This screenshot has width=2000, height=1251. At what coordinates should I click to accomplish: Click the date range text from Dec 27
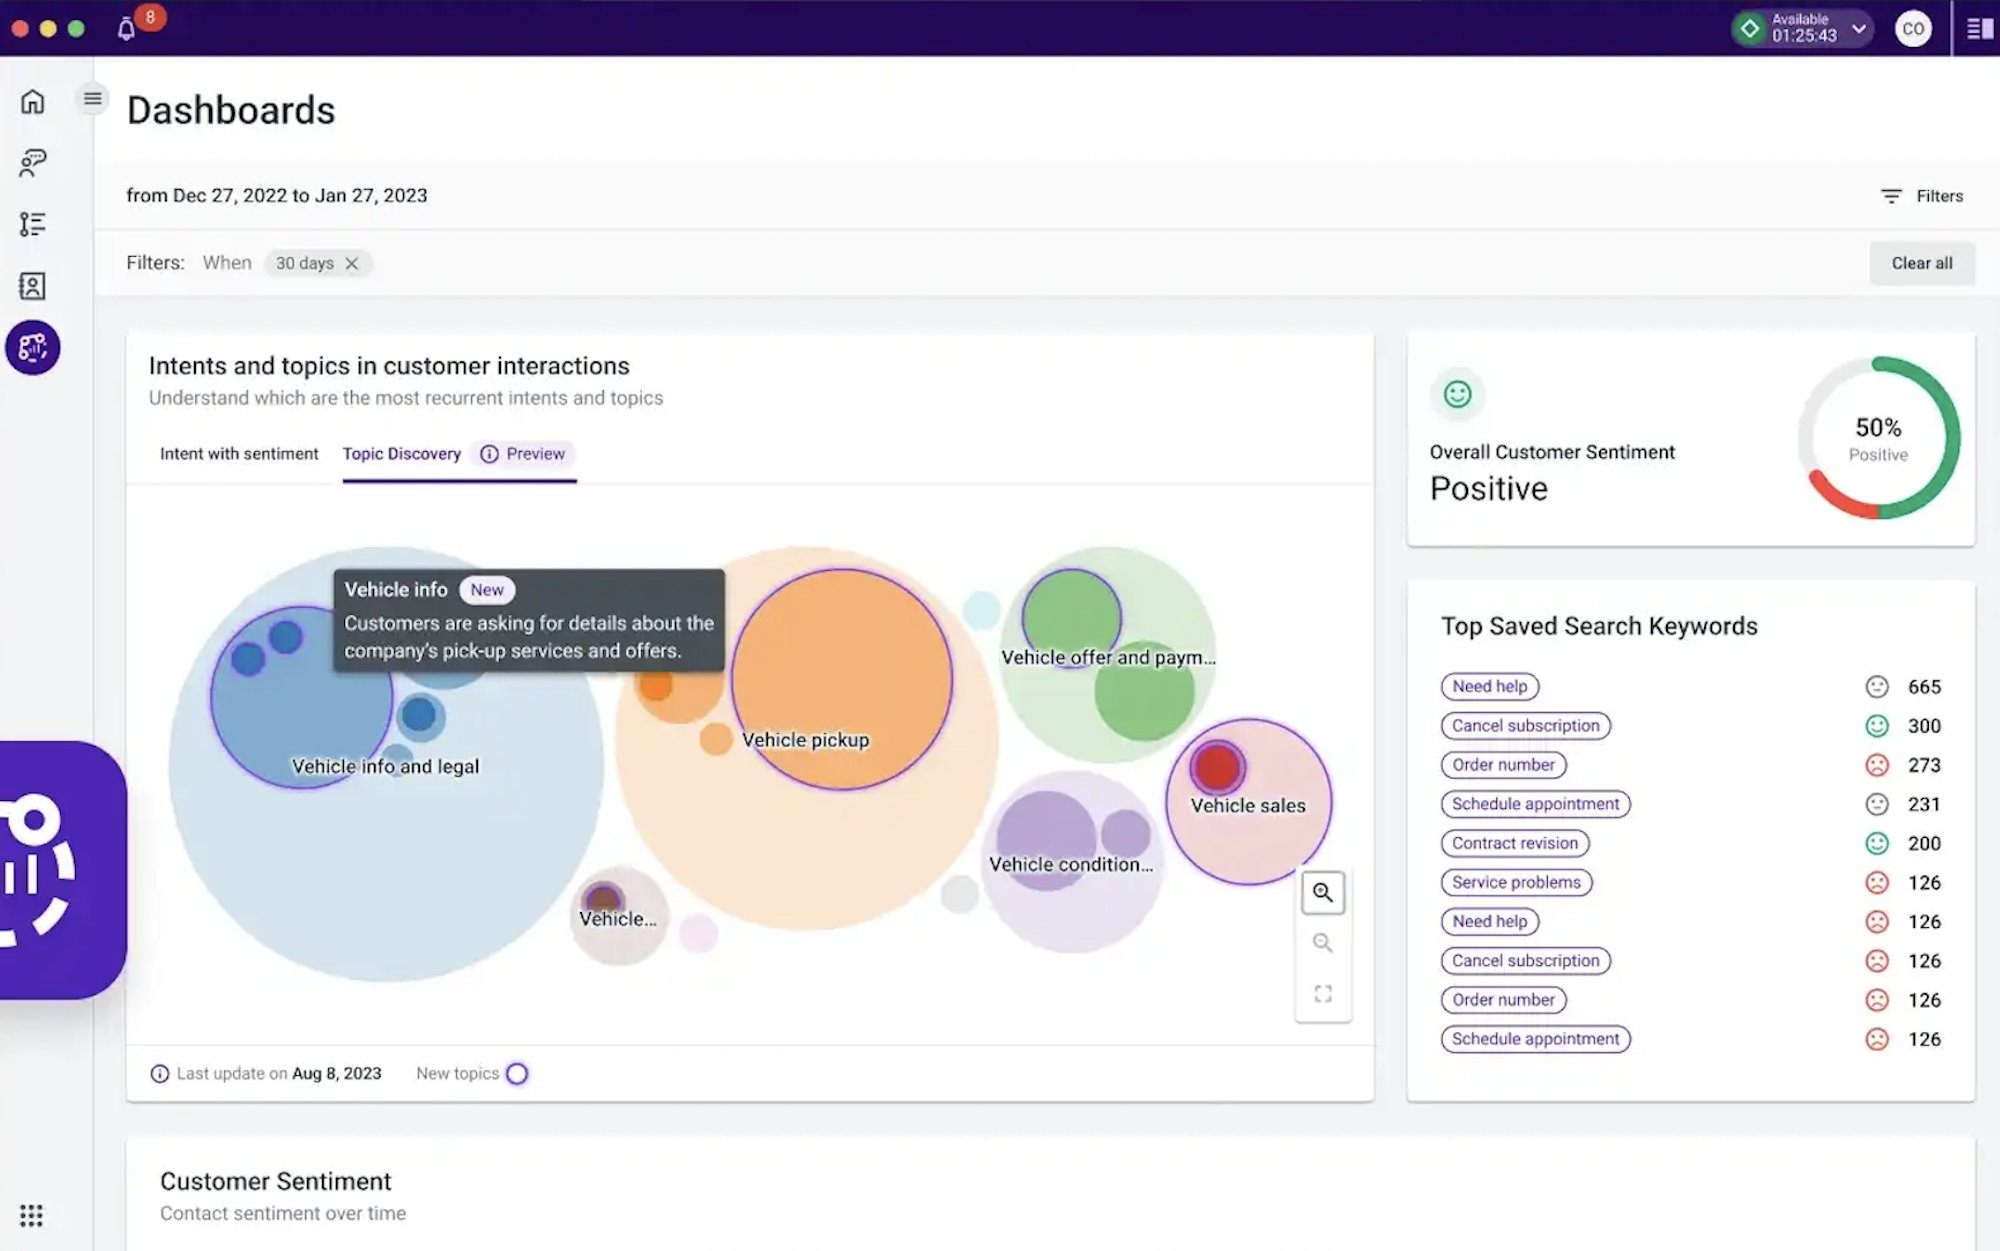click(x=276, y=195)
